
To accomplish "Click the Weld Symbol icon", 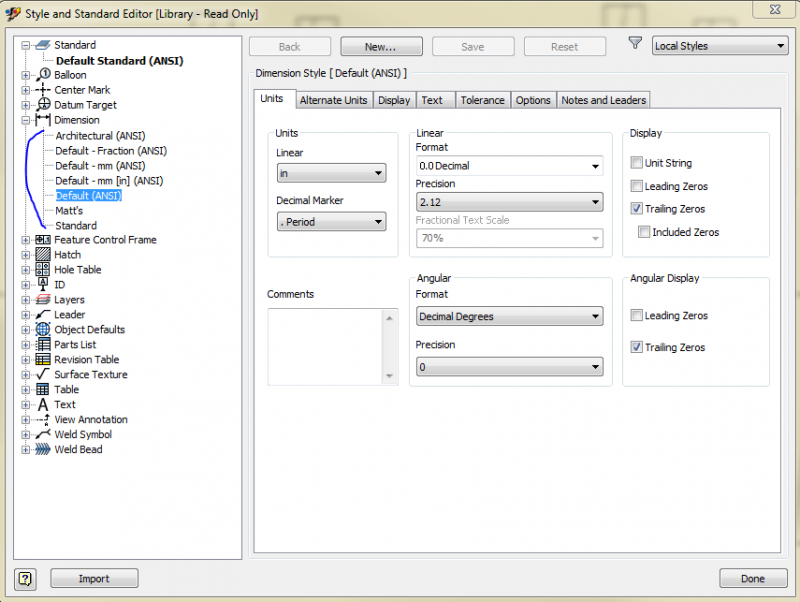I will tap(43, 435).
